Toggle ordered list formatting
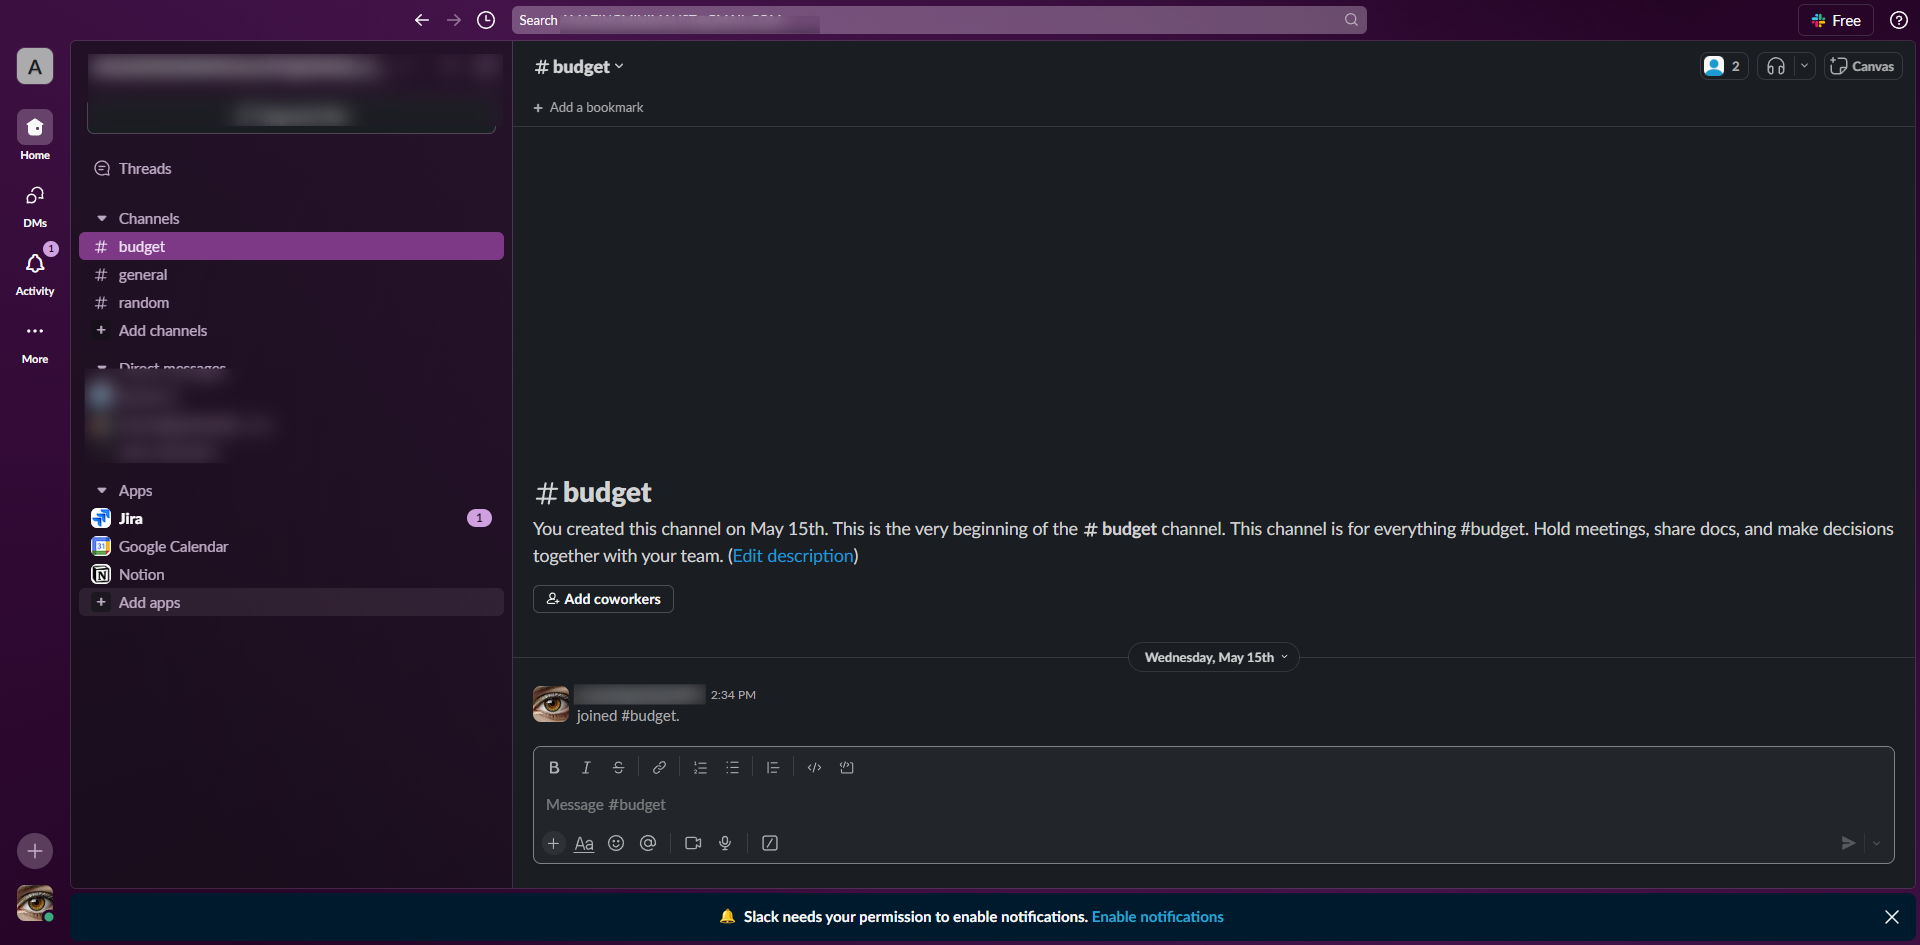Viewport: 1920px width, 945px height. coord(700,768)
